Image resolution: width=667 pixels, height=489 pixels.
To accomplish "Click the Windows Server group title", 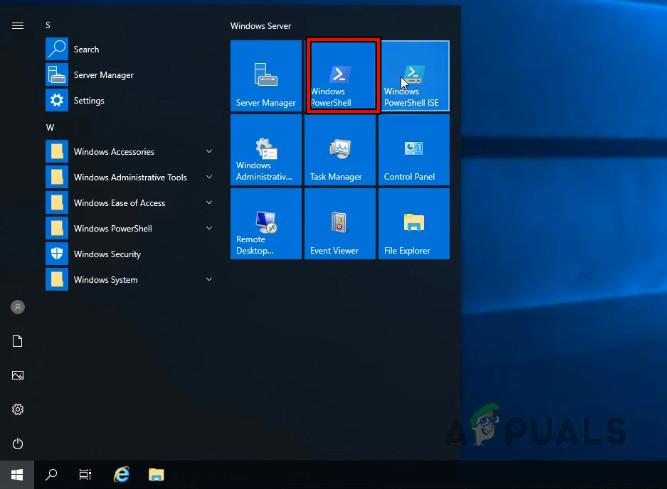I will pos(261,26).
